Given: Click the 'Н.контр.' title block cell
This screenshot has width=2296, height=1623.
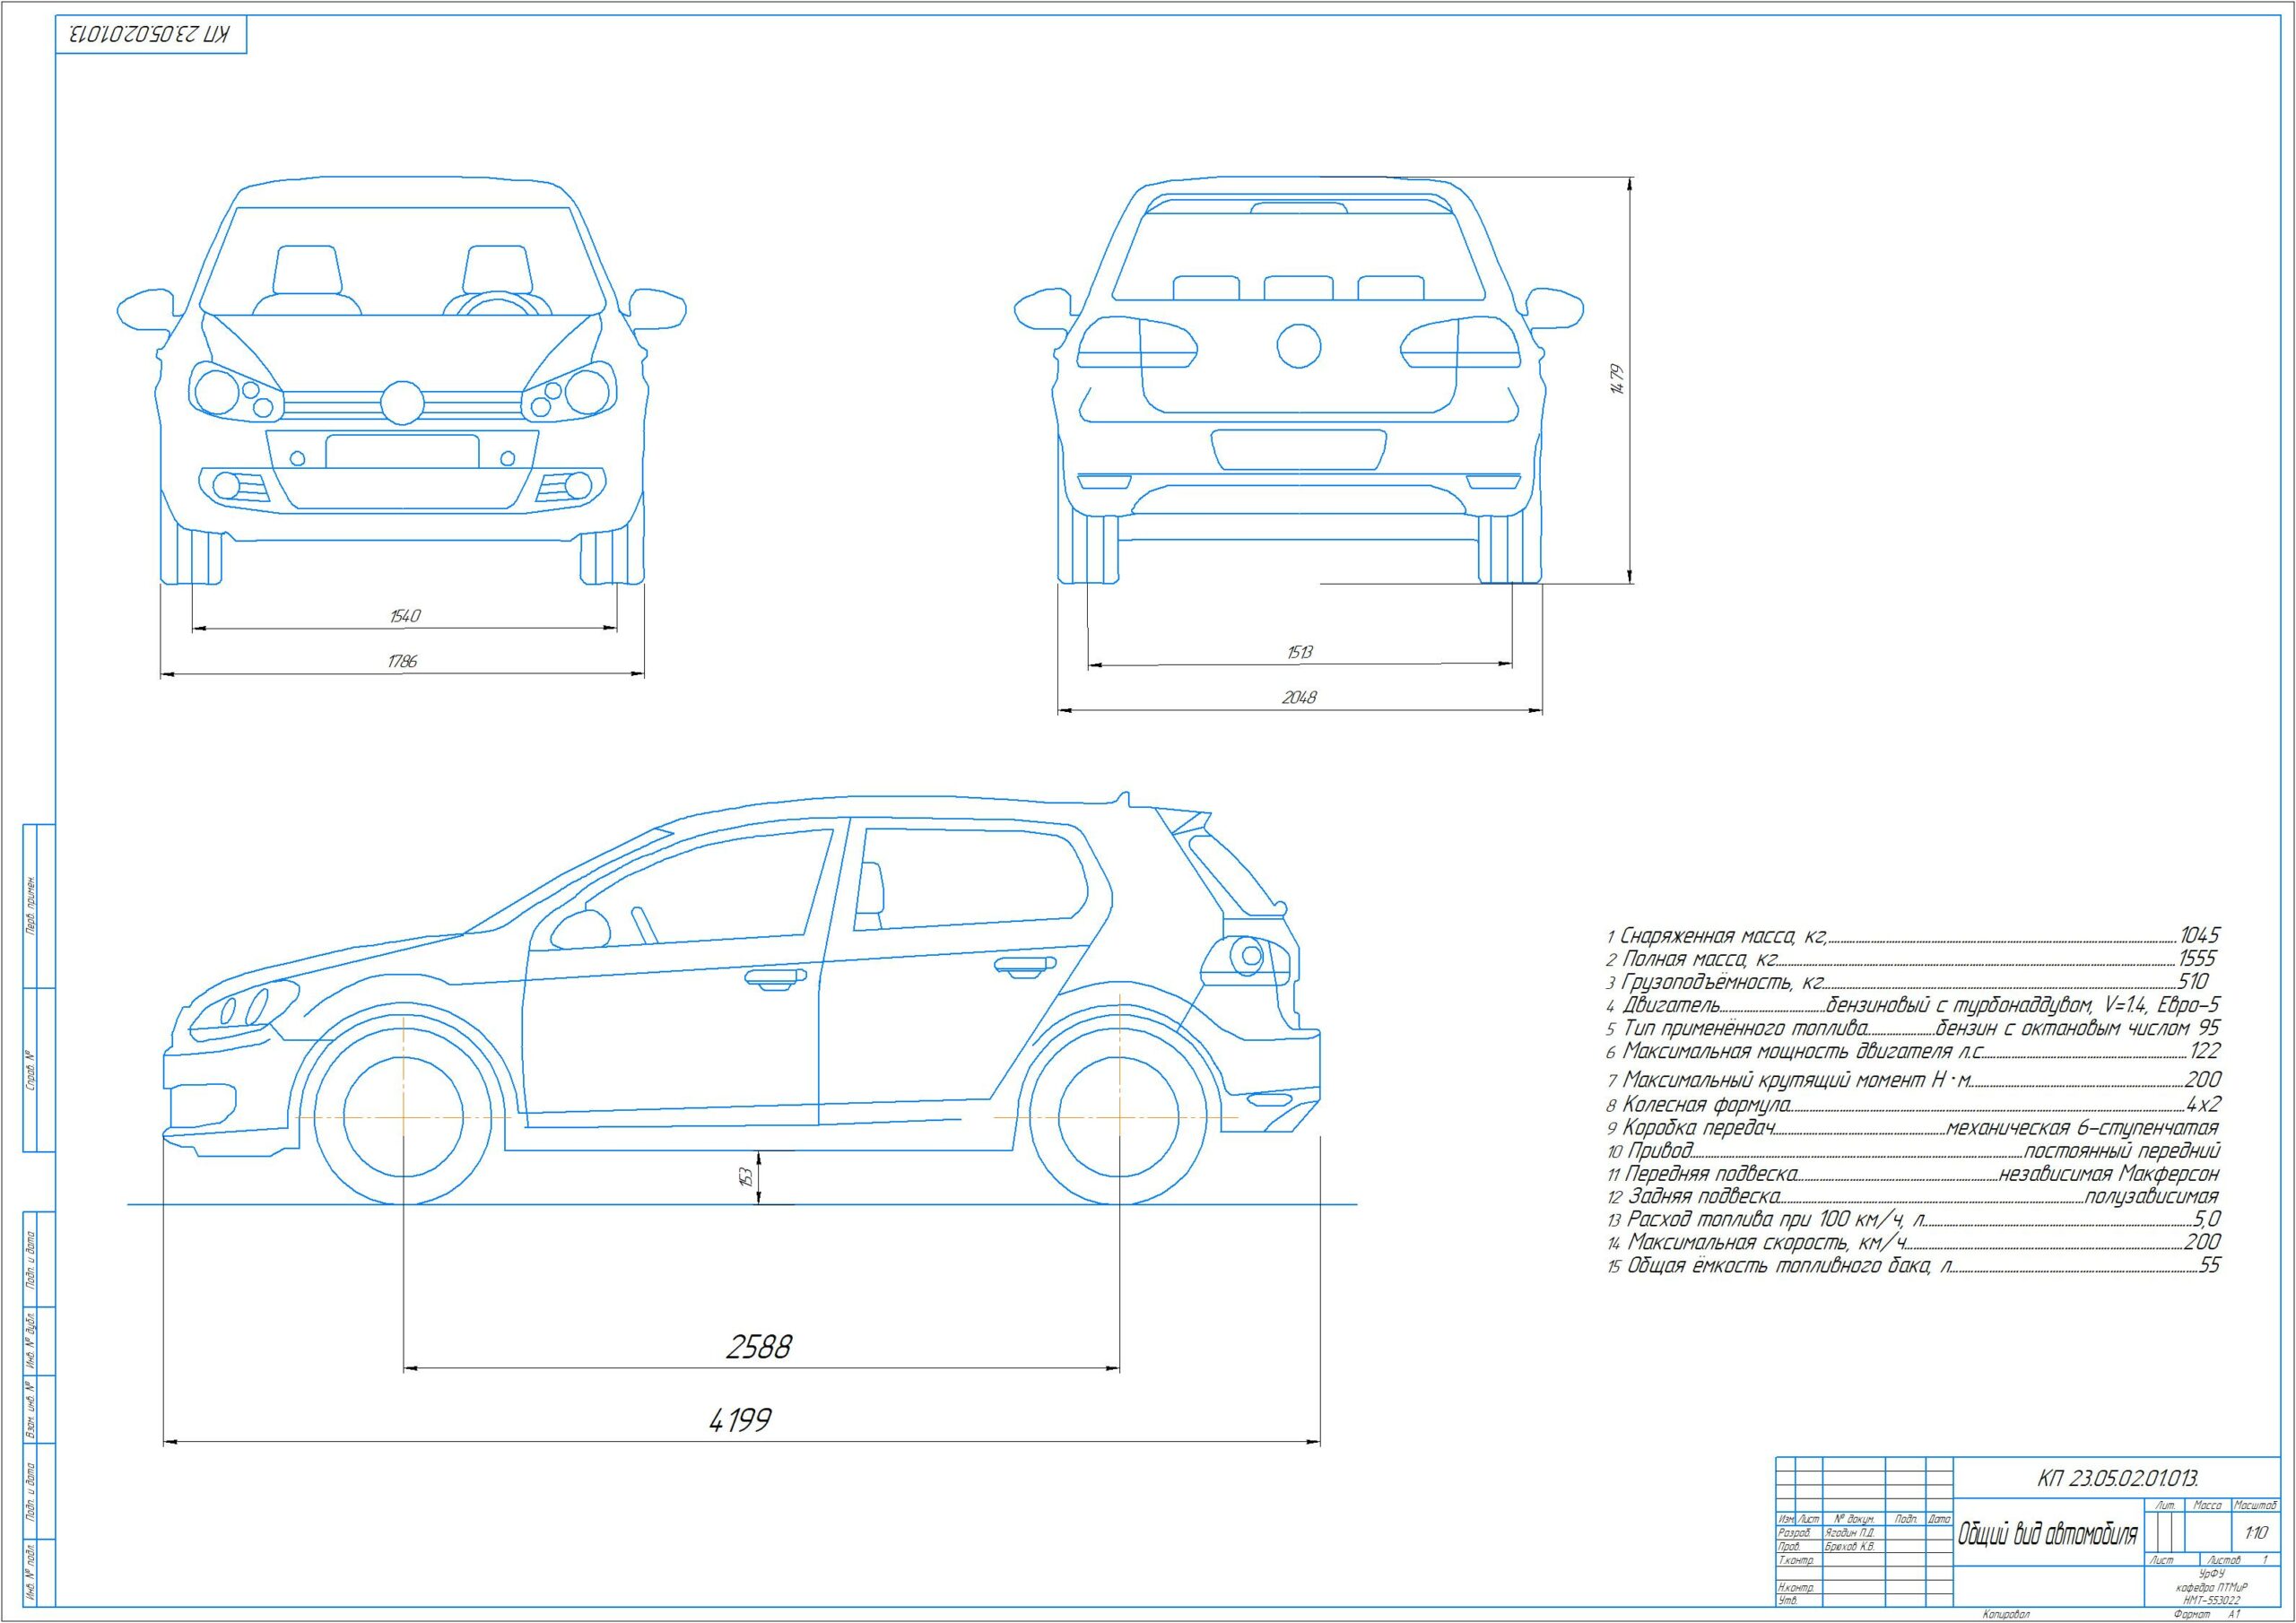Looking at the screenshot, I should [1797, 1588].
